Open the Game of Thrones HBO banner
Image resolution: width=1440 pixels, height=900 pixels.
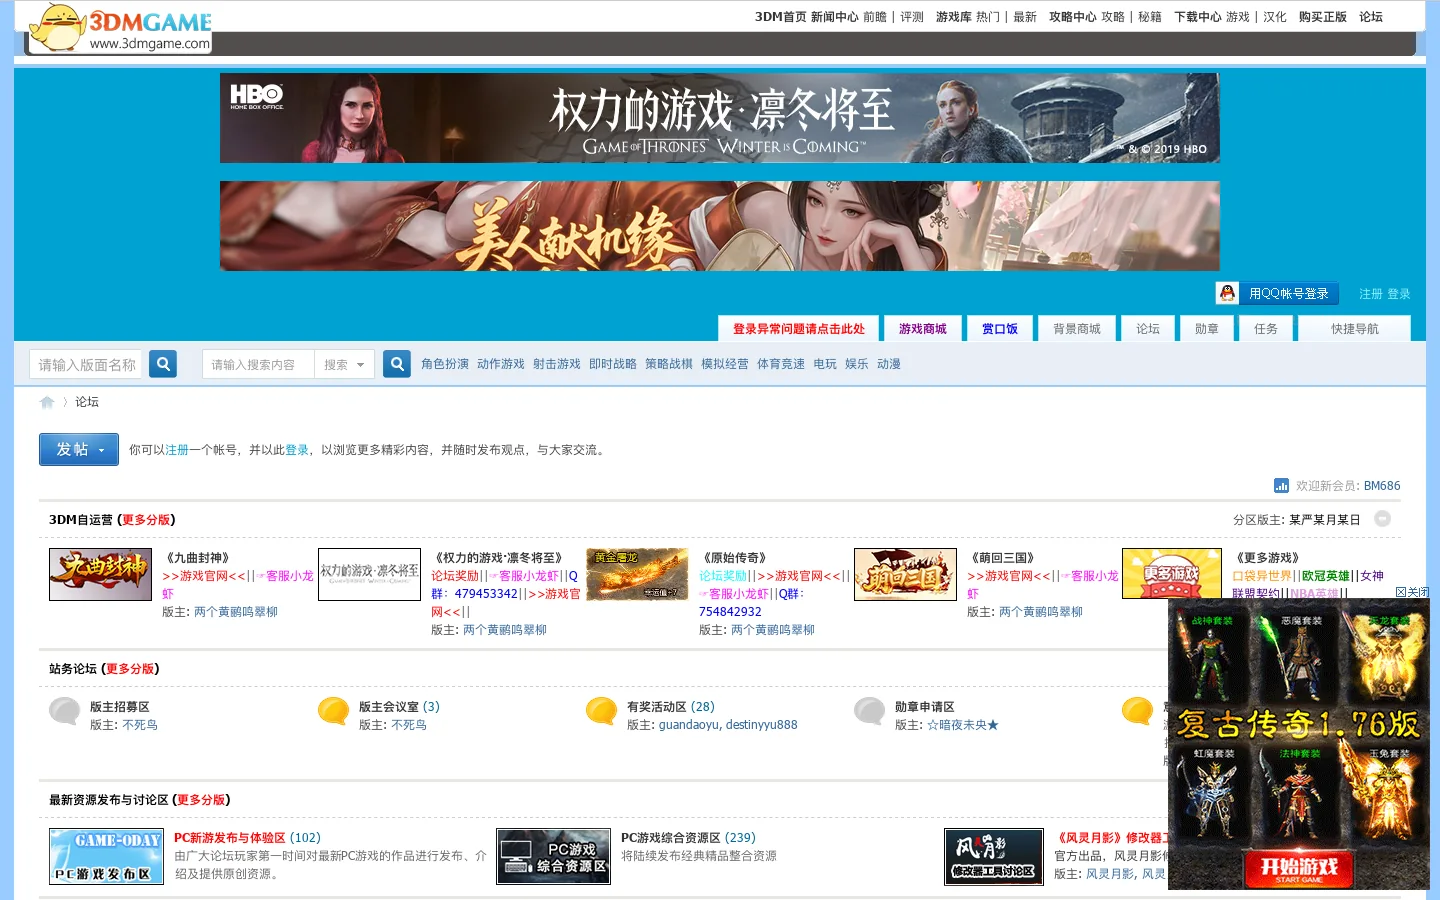pyautogui.click(x=720, y=118)
